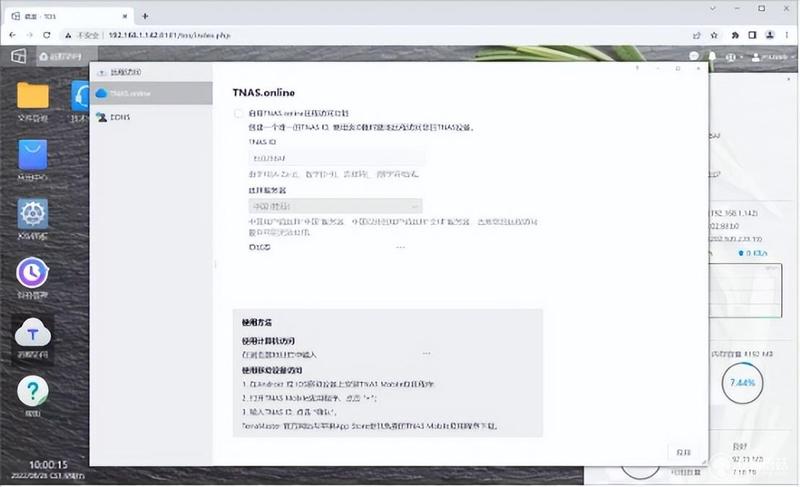Click the Apply button at bottom right
The image size is (800, 487).
(683, 452)
